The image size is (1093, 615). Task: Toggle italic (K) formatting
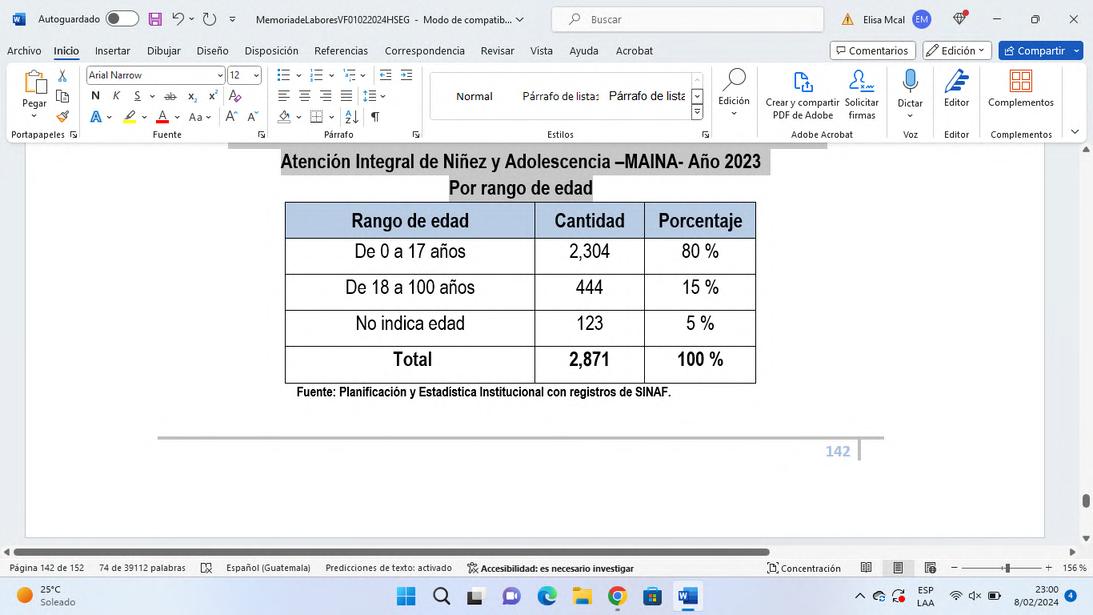click(x=116, y=96)
